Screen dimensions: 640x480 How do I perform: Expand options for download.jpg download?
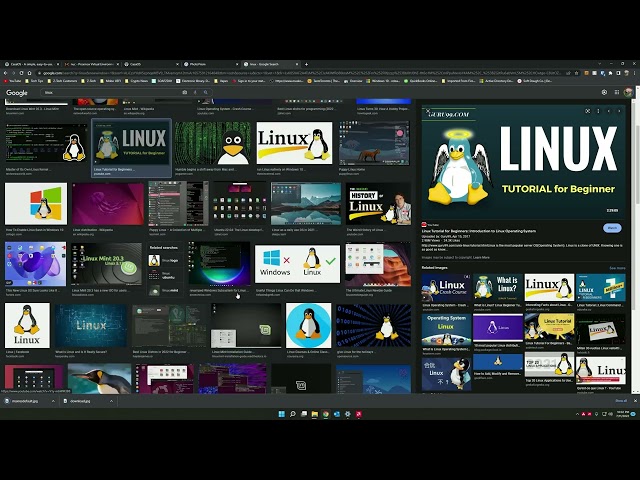pyautogui.click(x=111, y=401)
